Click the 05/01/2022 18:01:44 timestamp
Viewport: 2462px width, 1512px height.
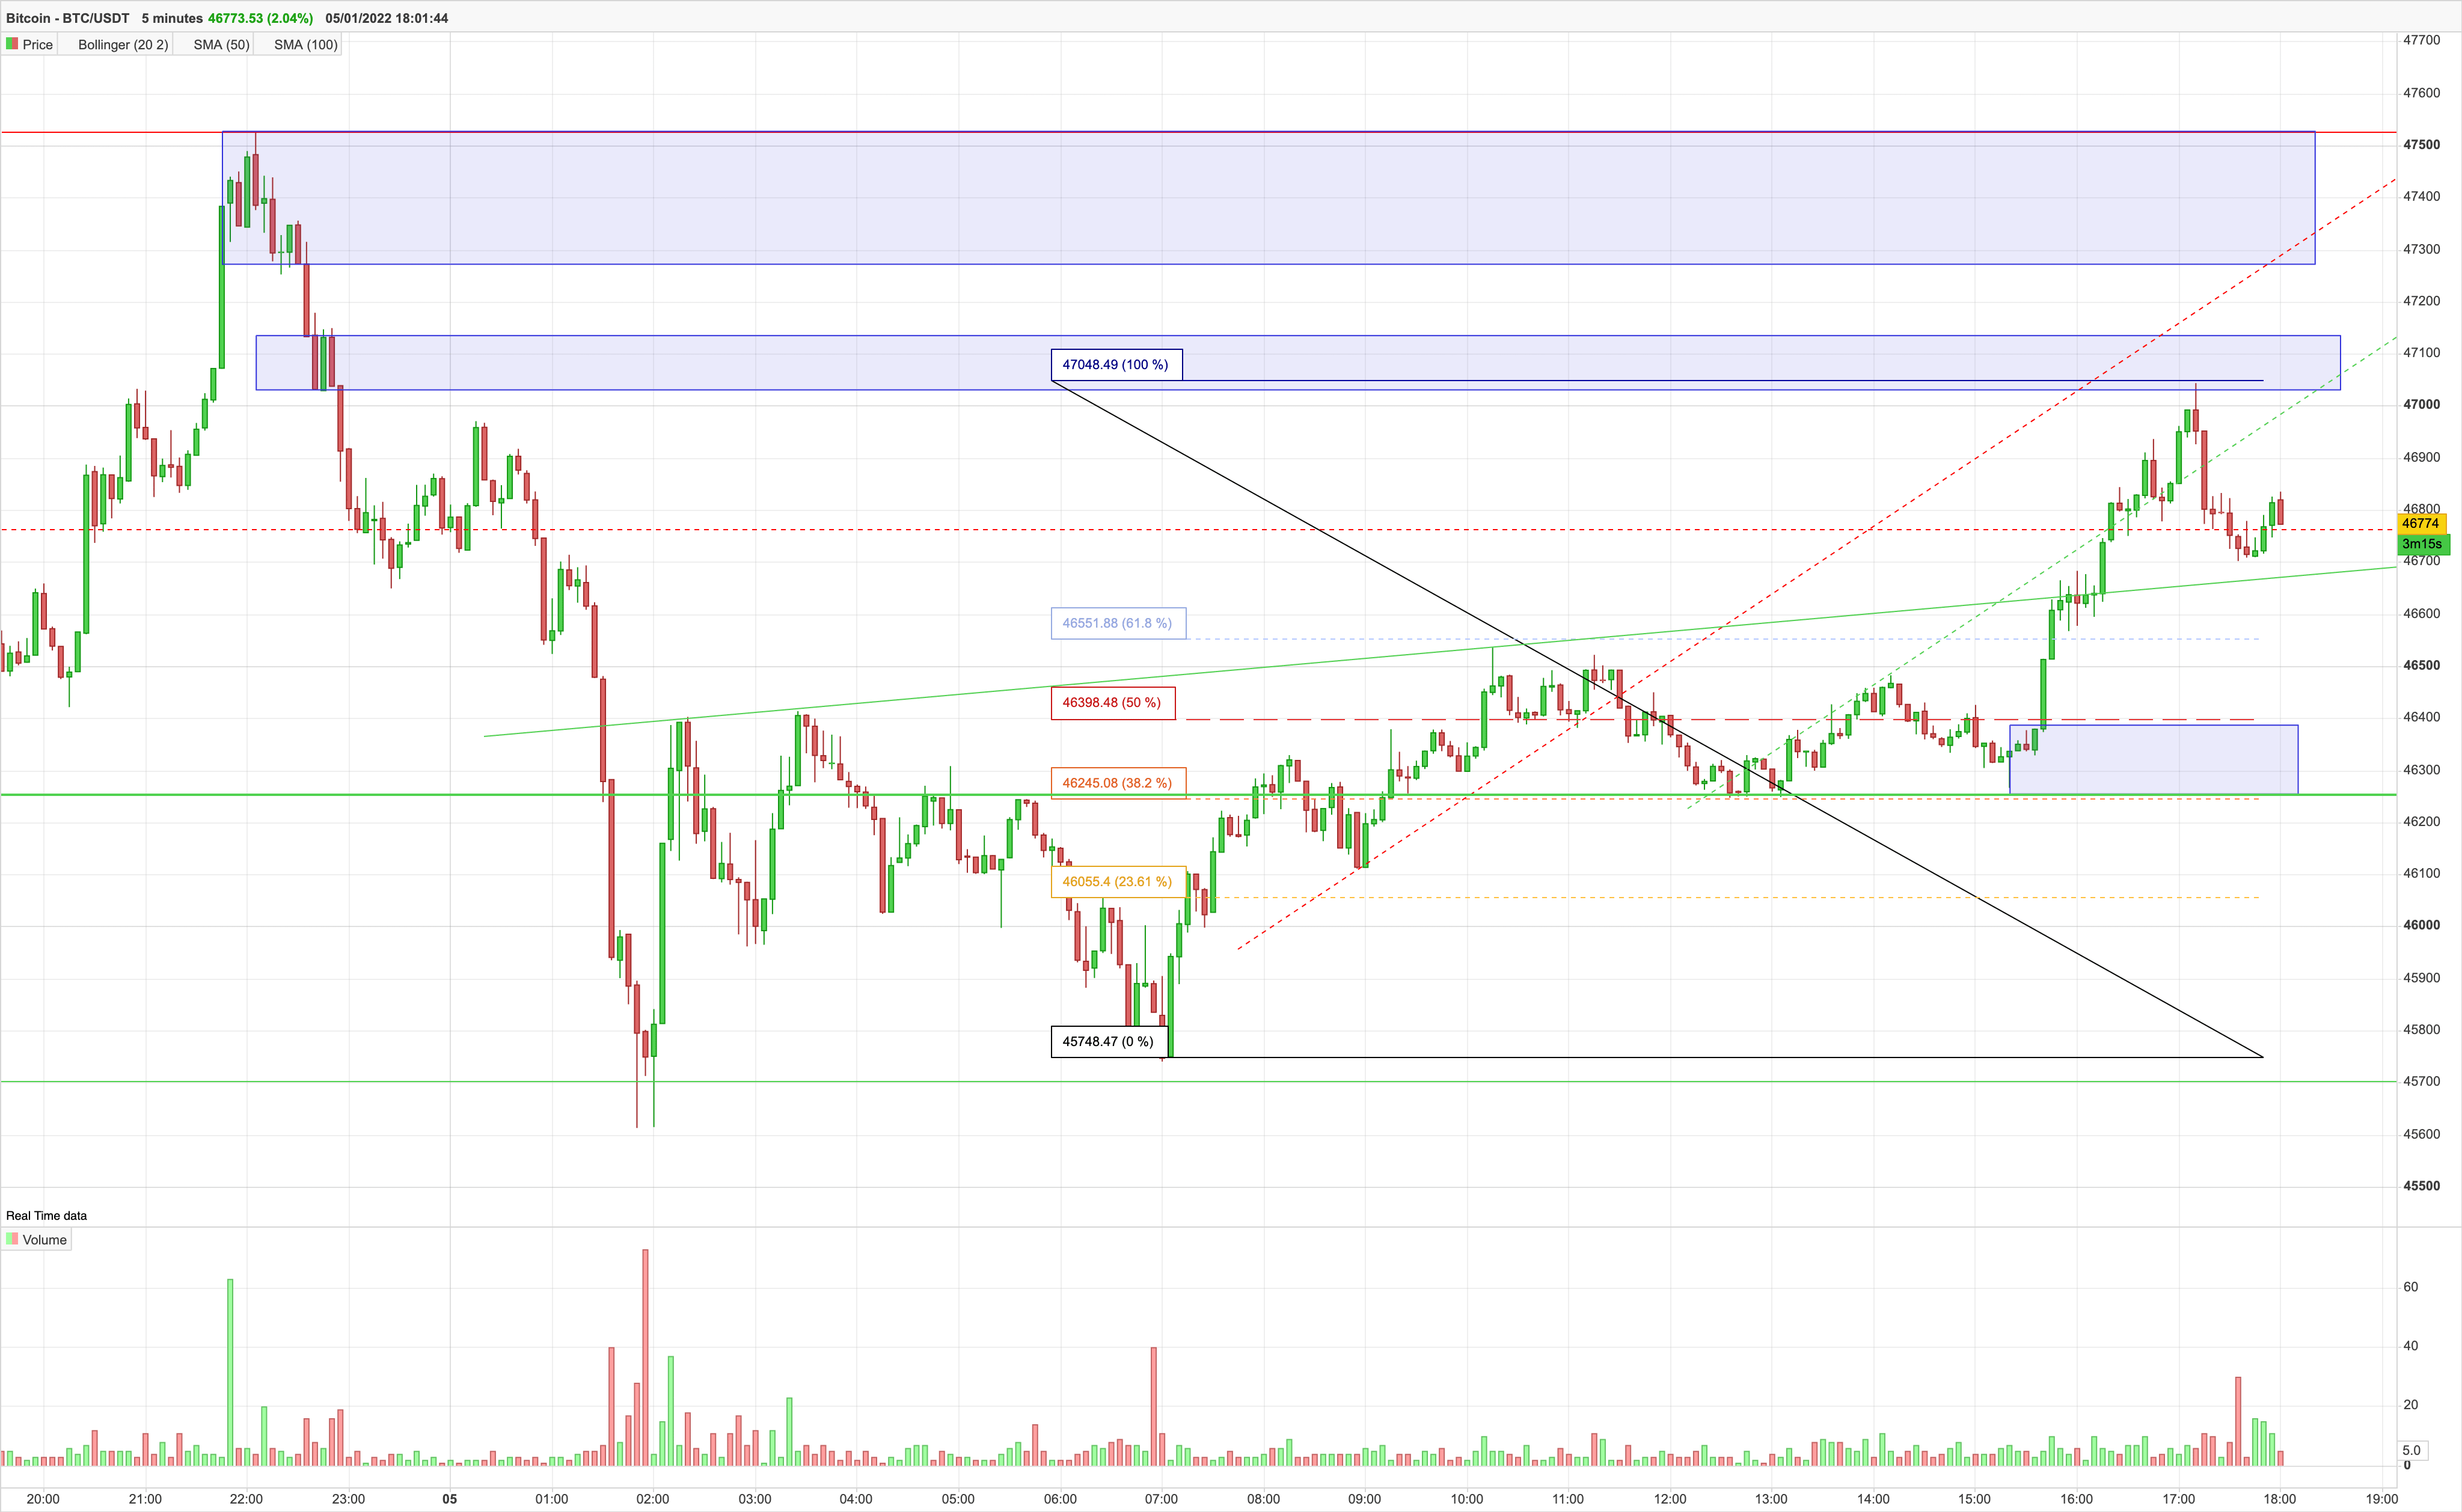click(387, 18)
